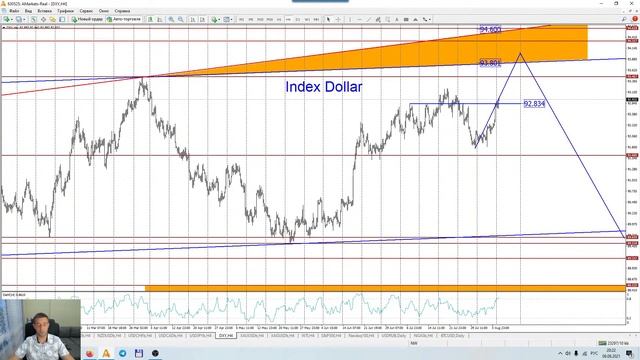Viewport: 640px width, 360px height.
Task: Open the Справка menu
Action: (x=122, y=11)
